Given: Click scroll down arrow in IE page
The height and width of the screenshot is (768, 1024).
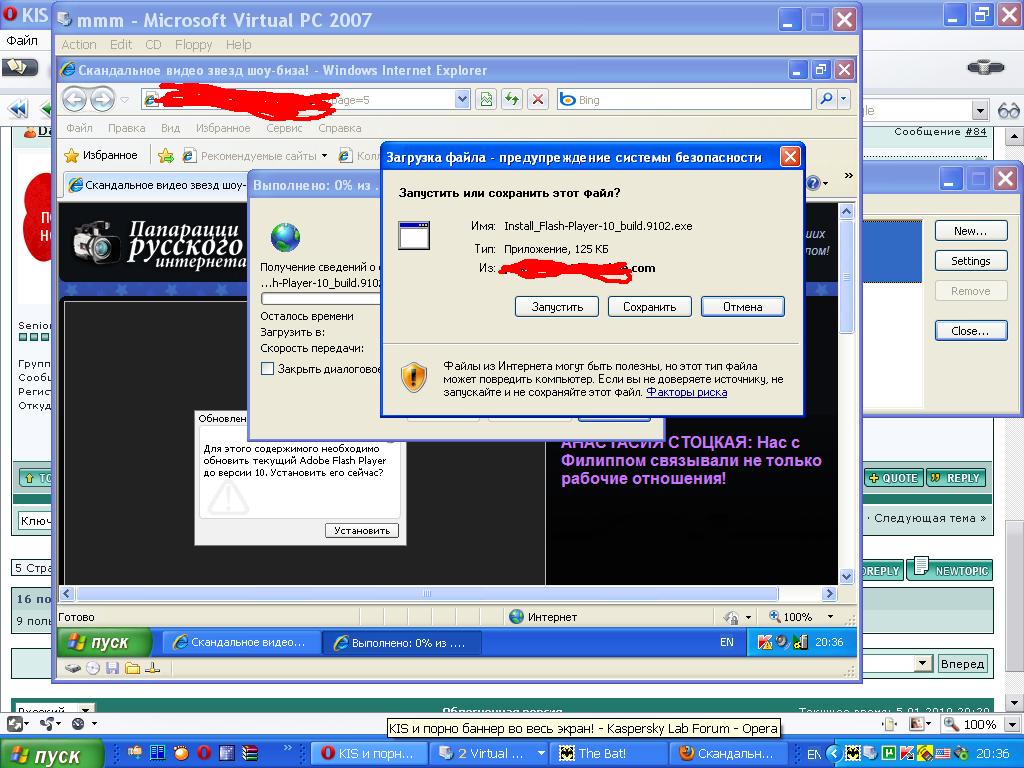Looking at the screenshot, I should [x=846, y=577].
